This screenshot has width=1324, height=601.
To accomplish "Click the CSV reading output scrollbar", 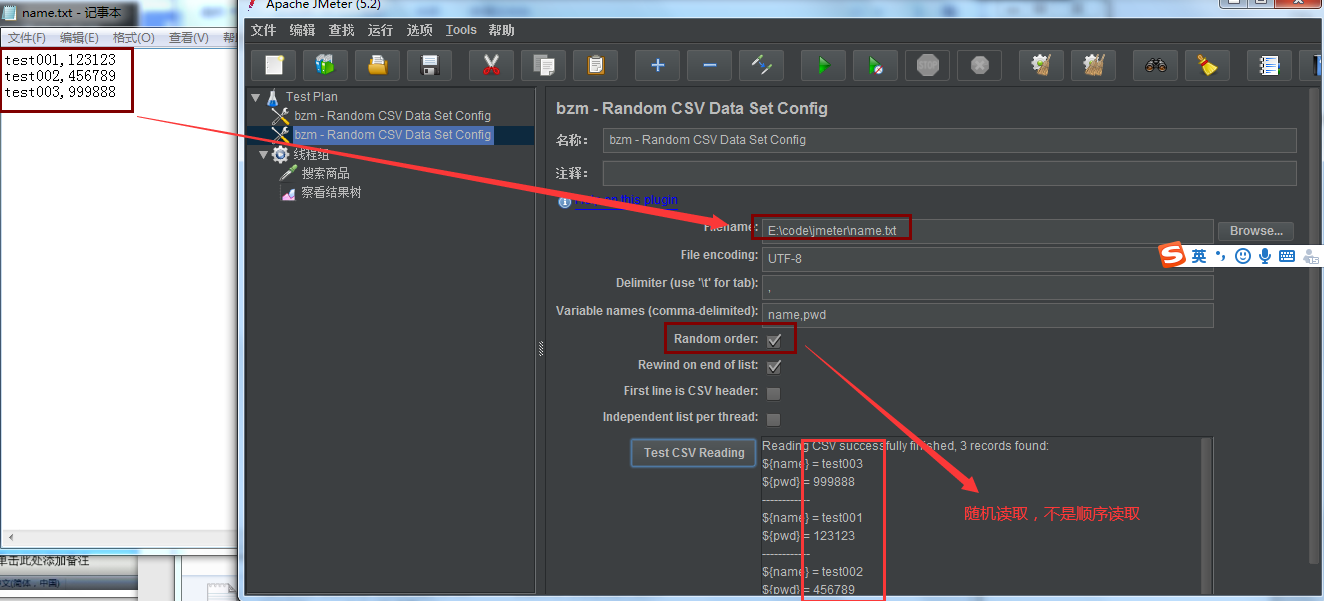I will pyautogui.click(x=1206, y=515).
